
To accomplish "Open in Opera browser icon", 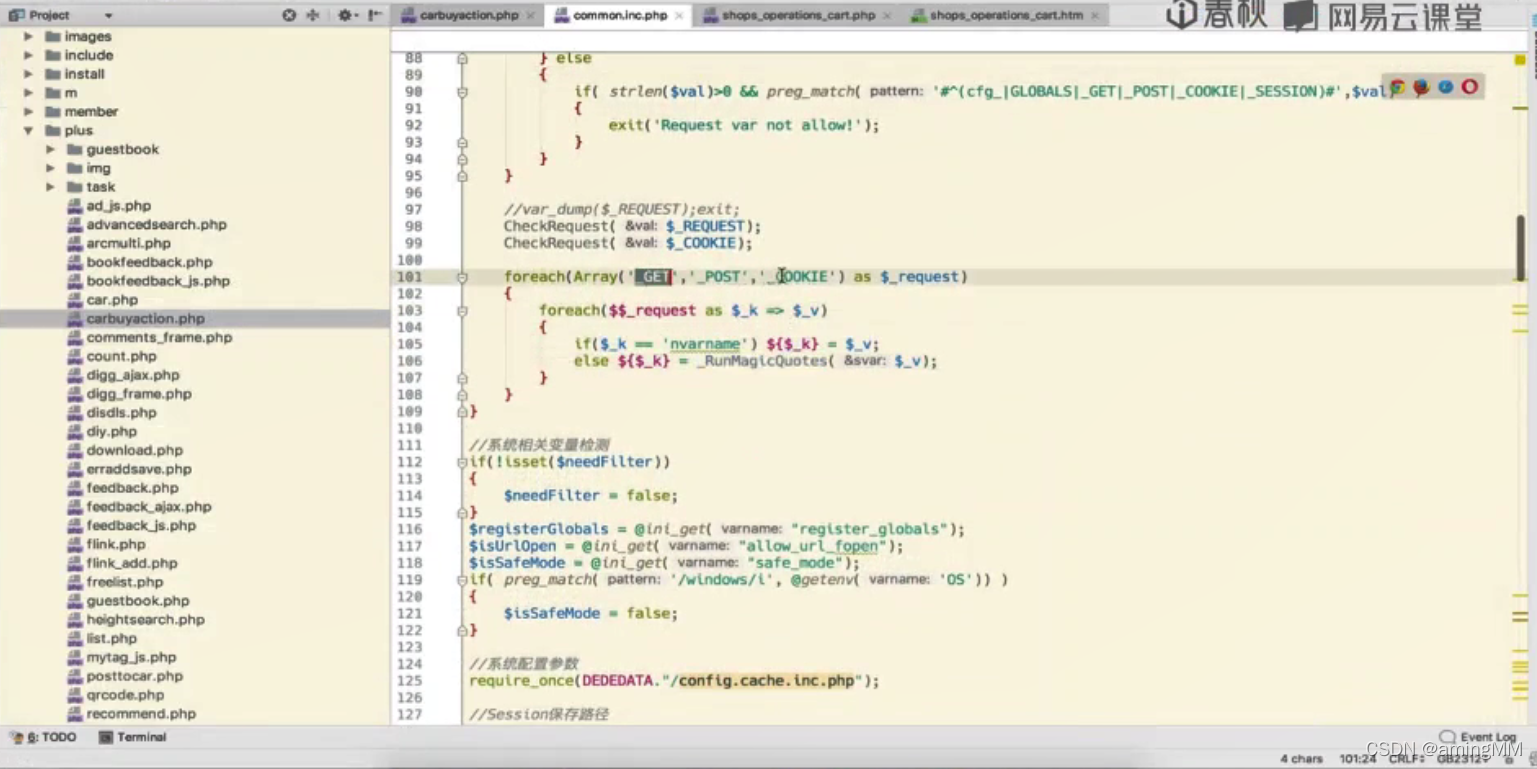I will (x=1469, y=87).
